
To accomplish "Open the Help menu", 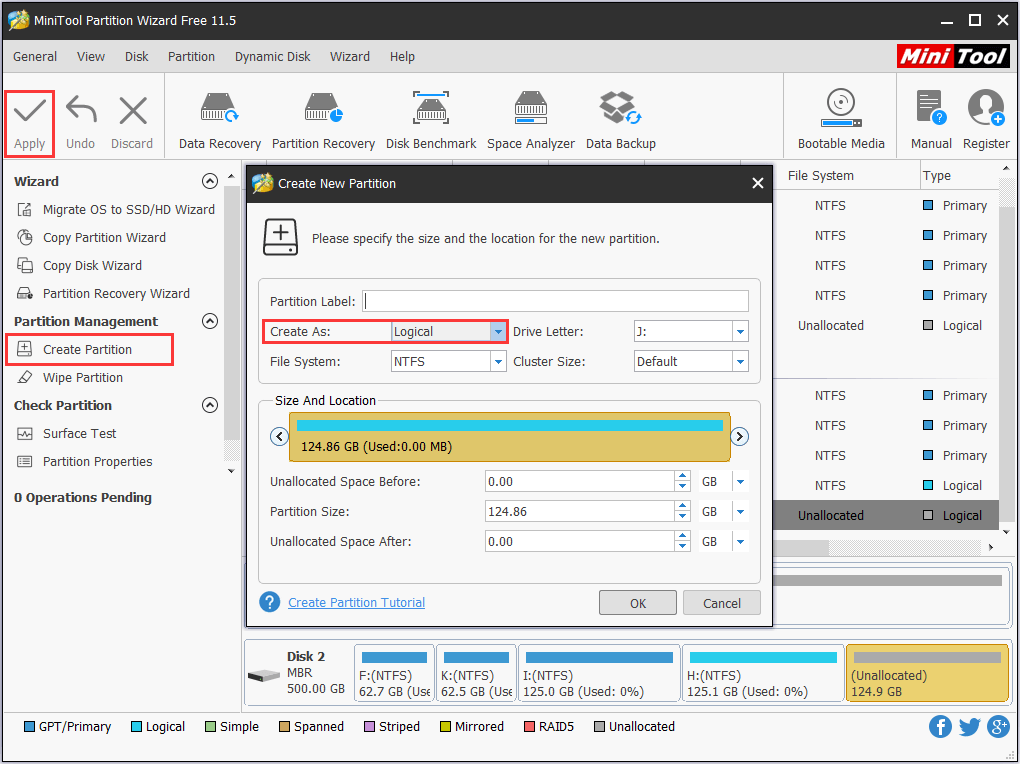I will pyautogui.click(x=402, y=57).
